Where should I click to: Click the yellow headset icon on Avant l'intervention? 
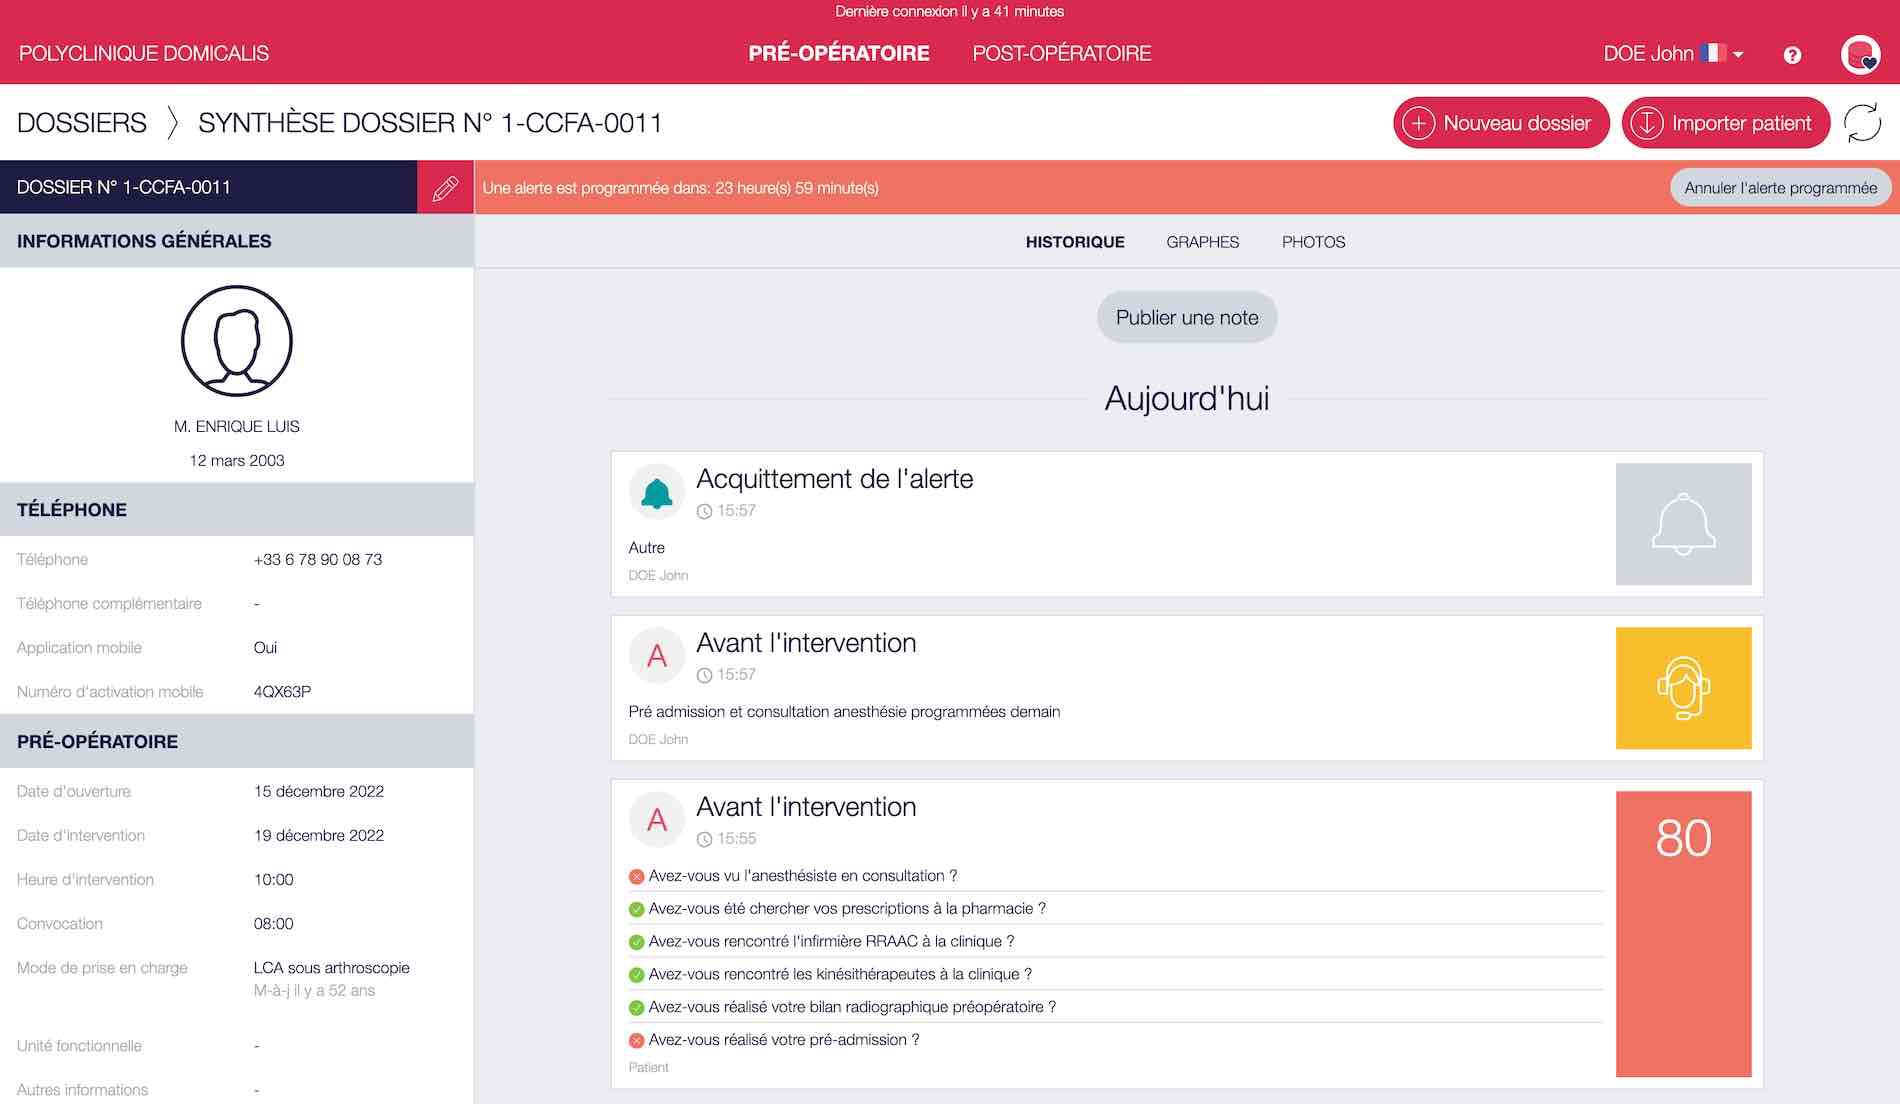click(x=1684, y=688)
